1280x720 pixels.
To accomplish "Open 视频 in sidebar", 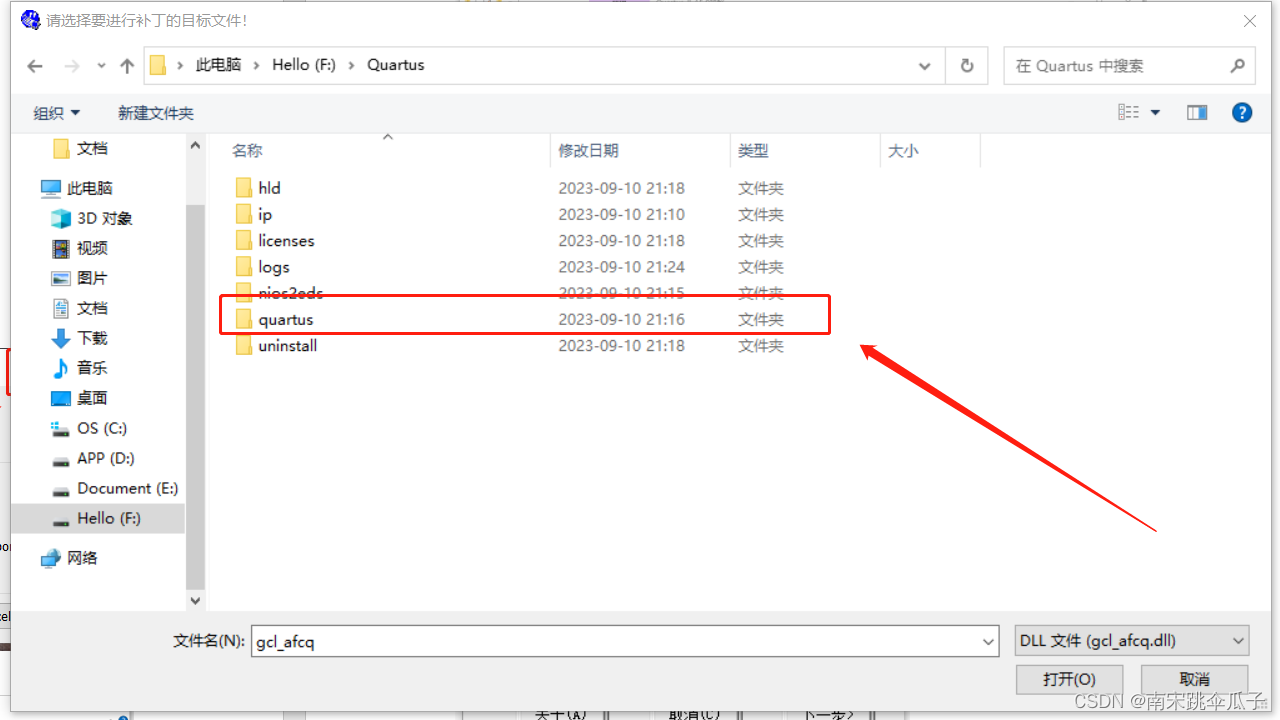I will click(x=80, y=248).
